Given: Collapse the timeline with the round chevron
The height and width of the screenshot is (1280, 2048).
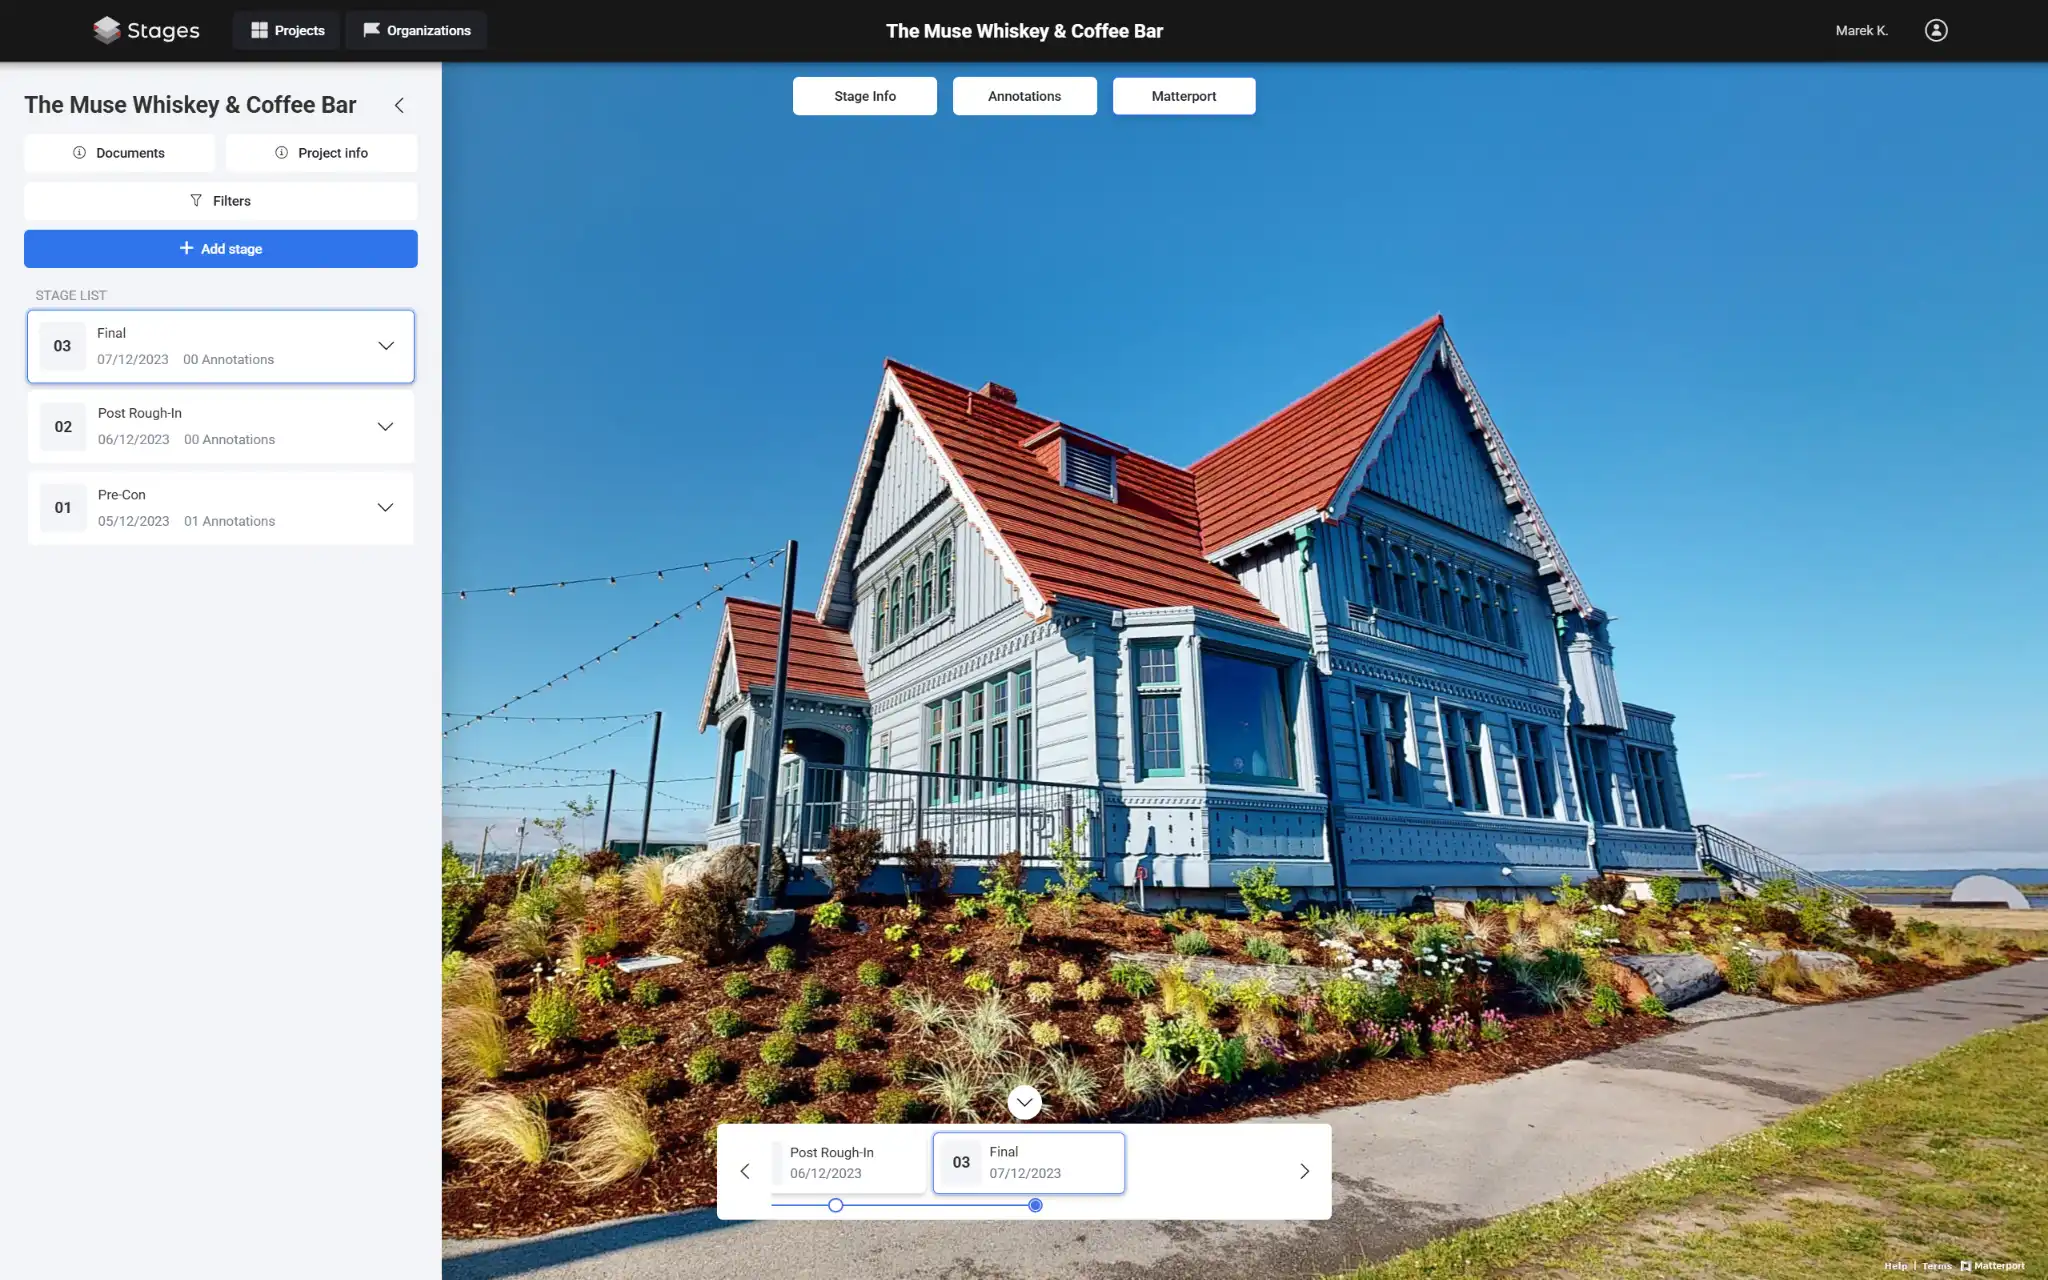Looking at the screenshot, I should pos(1024,1102).
